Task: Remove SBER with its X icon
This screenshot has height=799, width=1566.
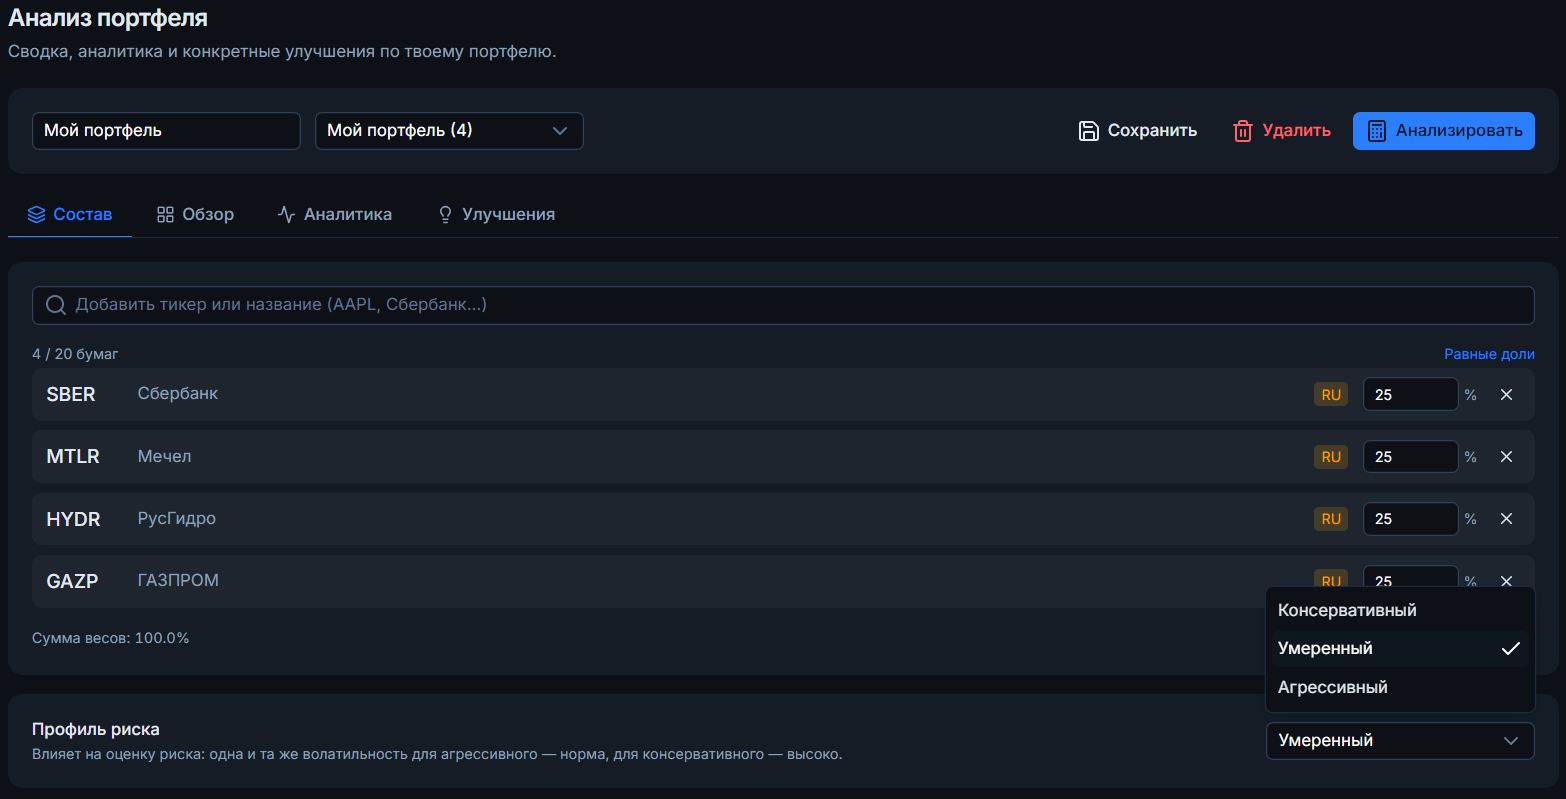Action: tap(1506, 395)
